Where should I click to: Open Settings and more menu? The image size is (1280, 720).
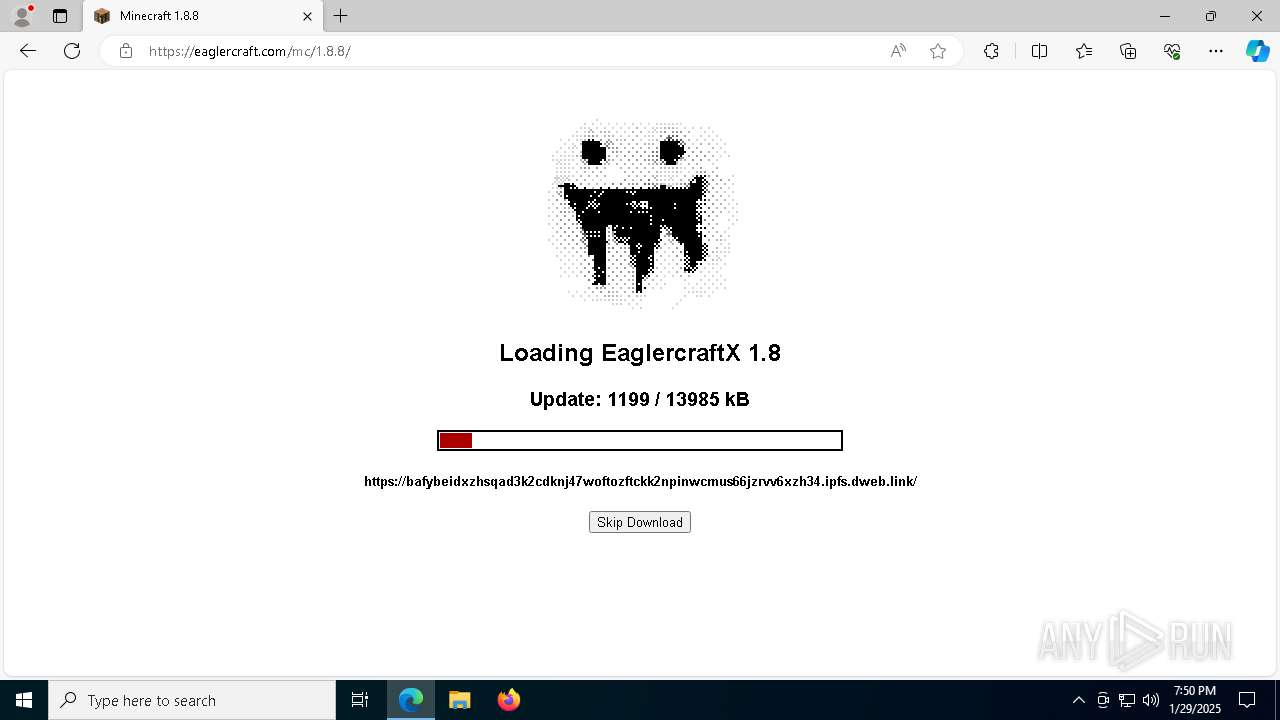coord(1216,51)
